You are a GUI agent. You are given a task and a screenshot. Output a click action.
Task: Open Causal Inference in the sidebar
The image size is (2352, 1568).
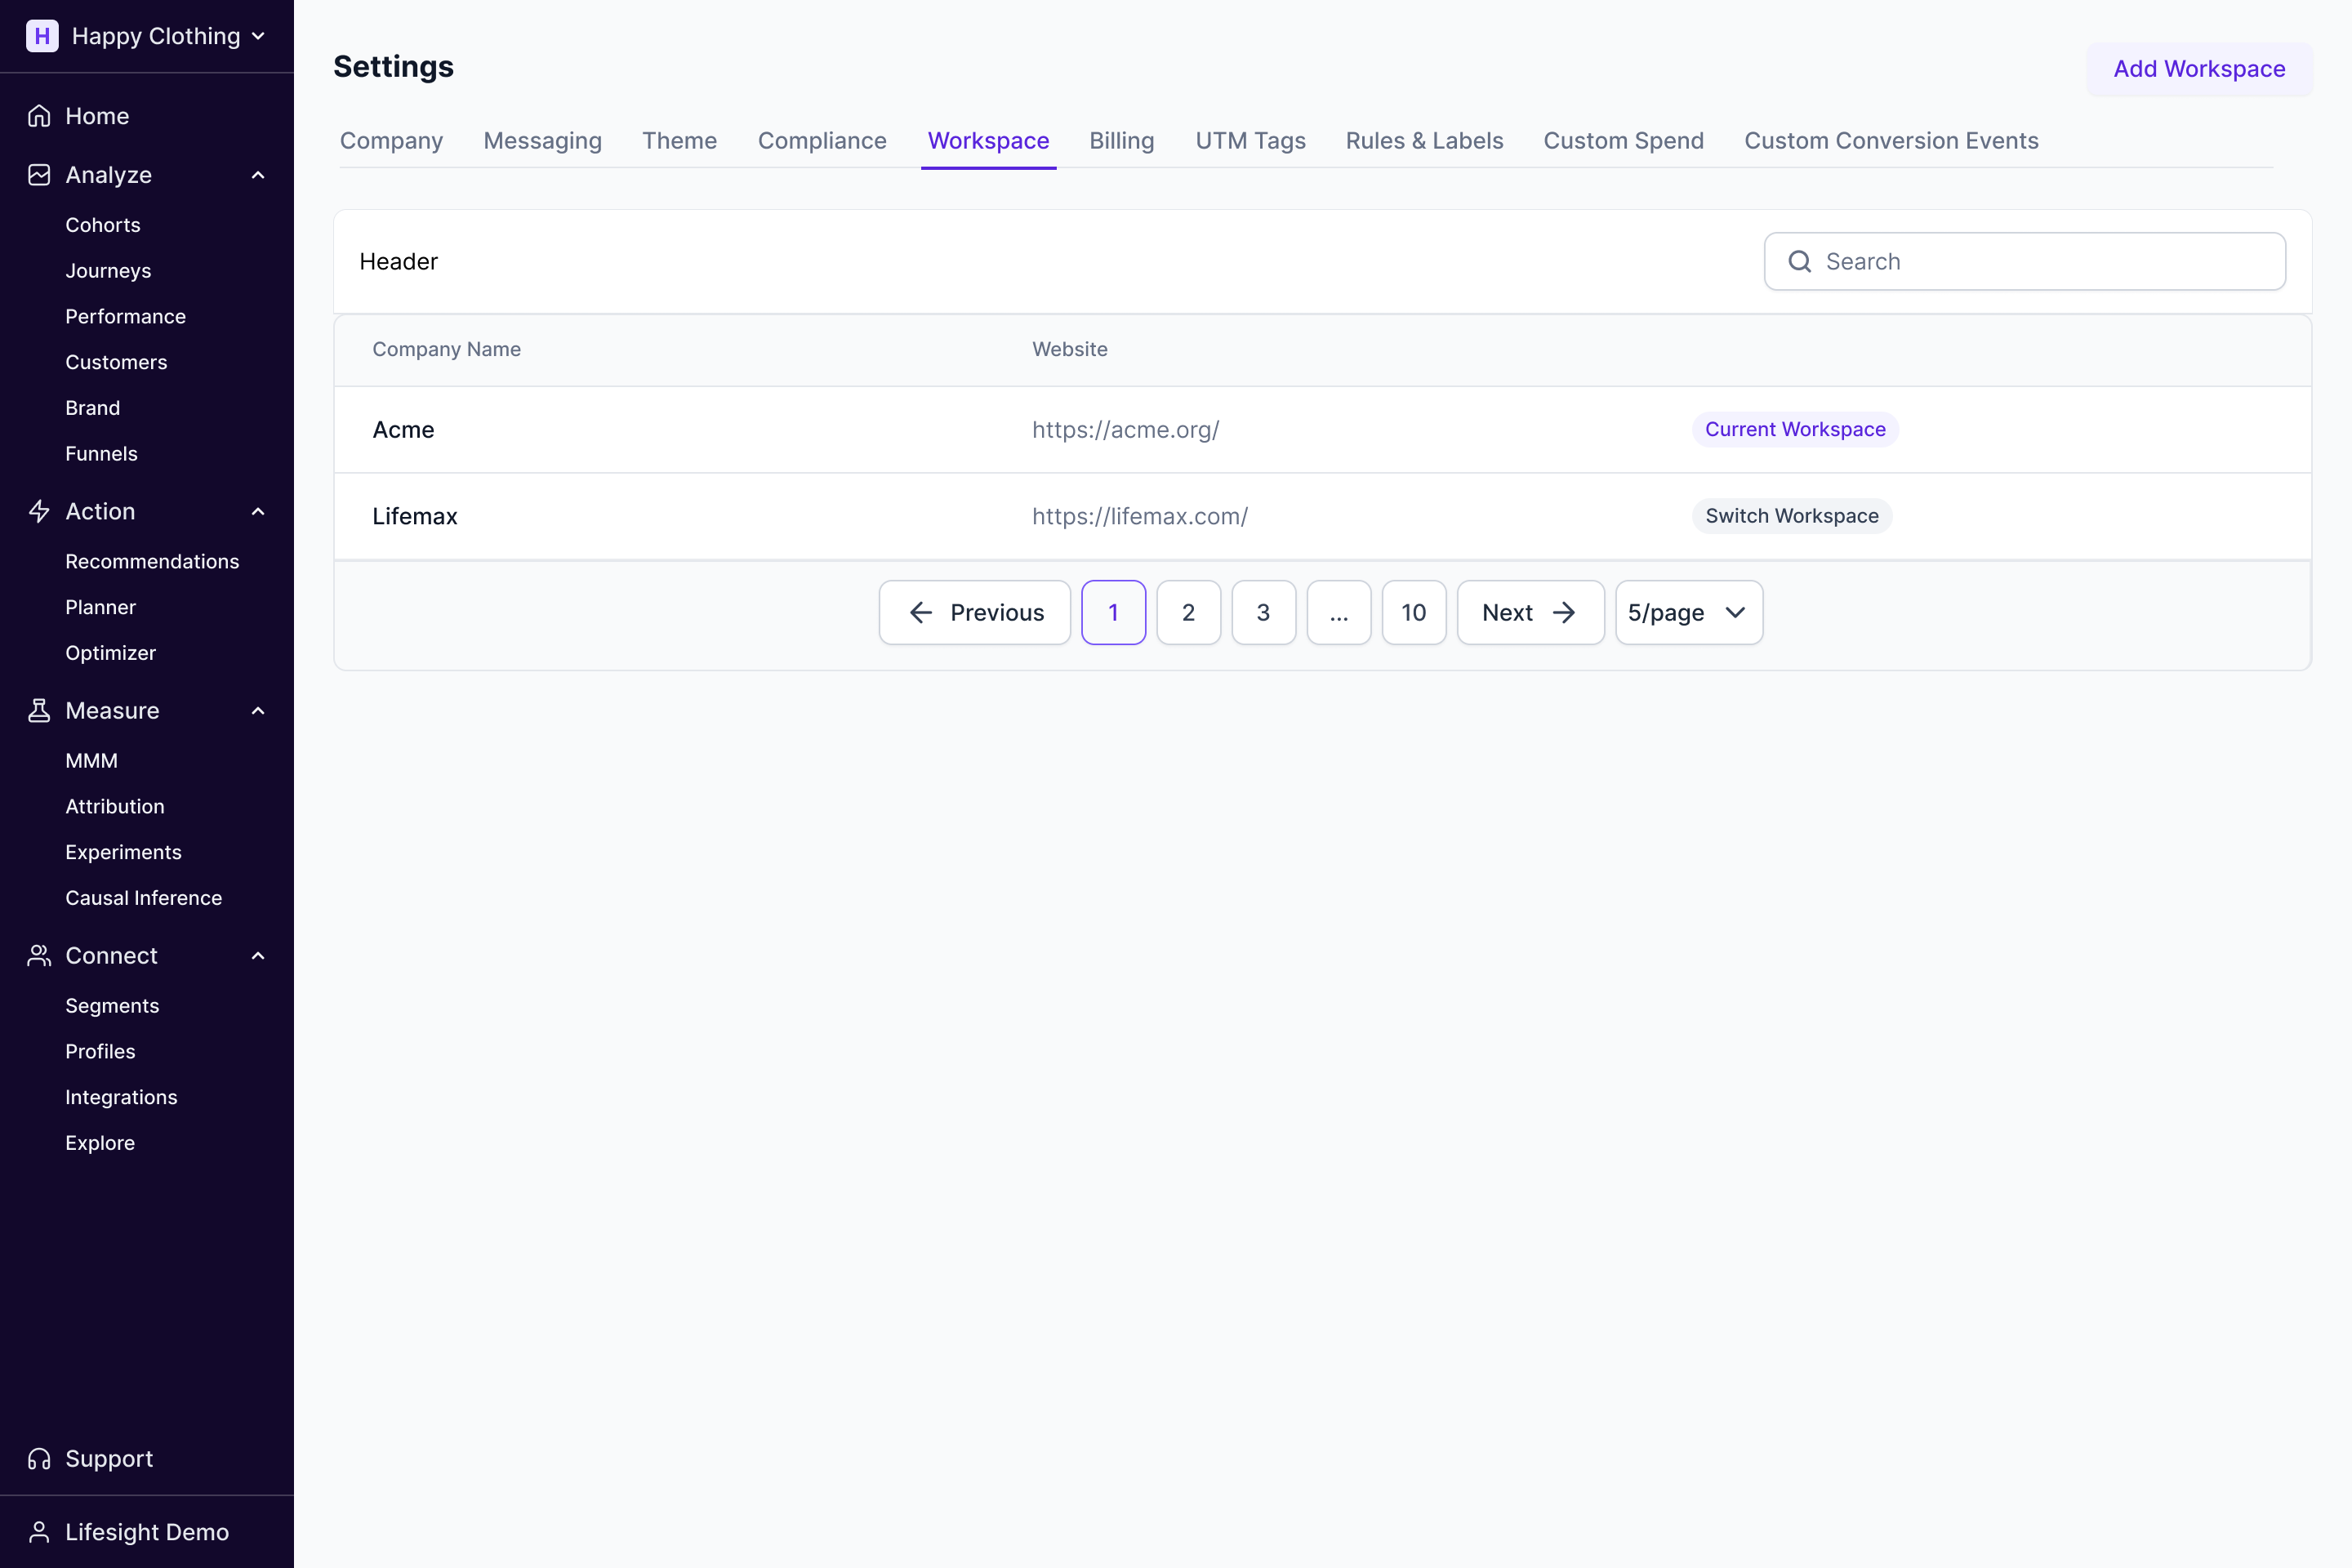pos(143,898)
